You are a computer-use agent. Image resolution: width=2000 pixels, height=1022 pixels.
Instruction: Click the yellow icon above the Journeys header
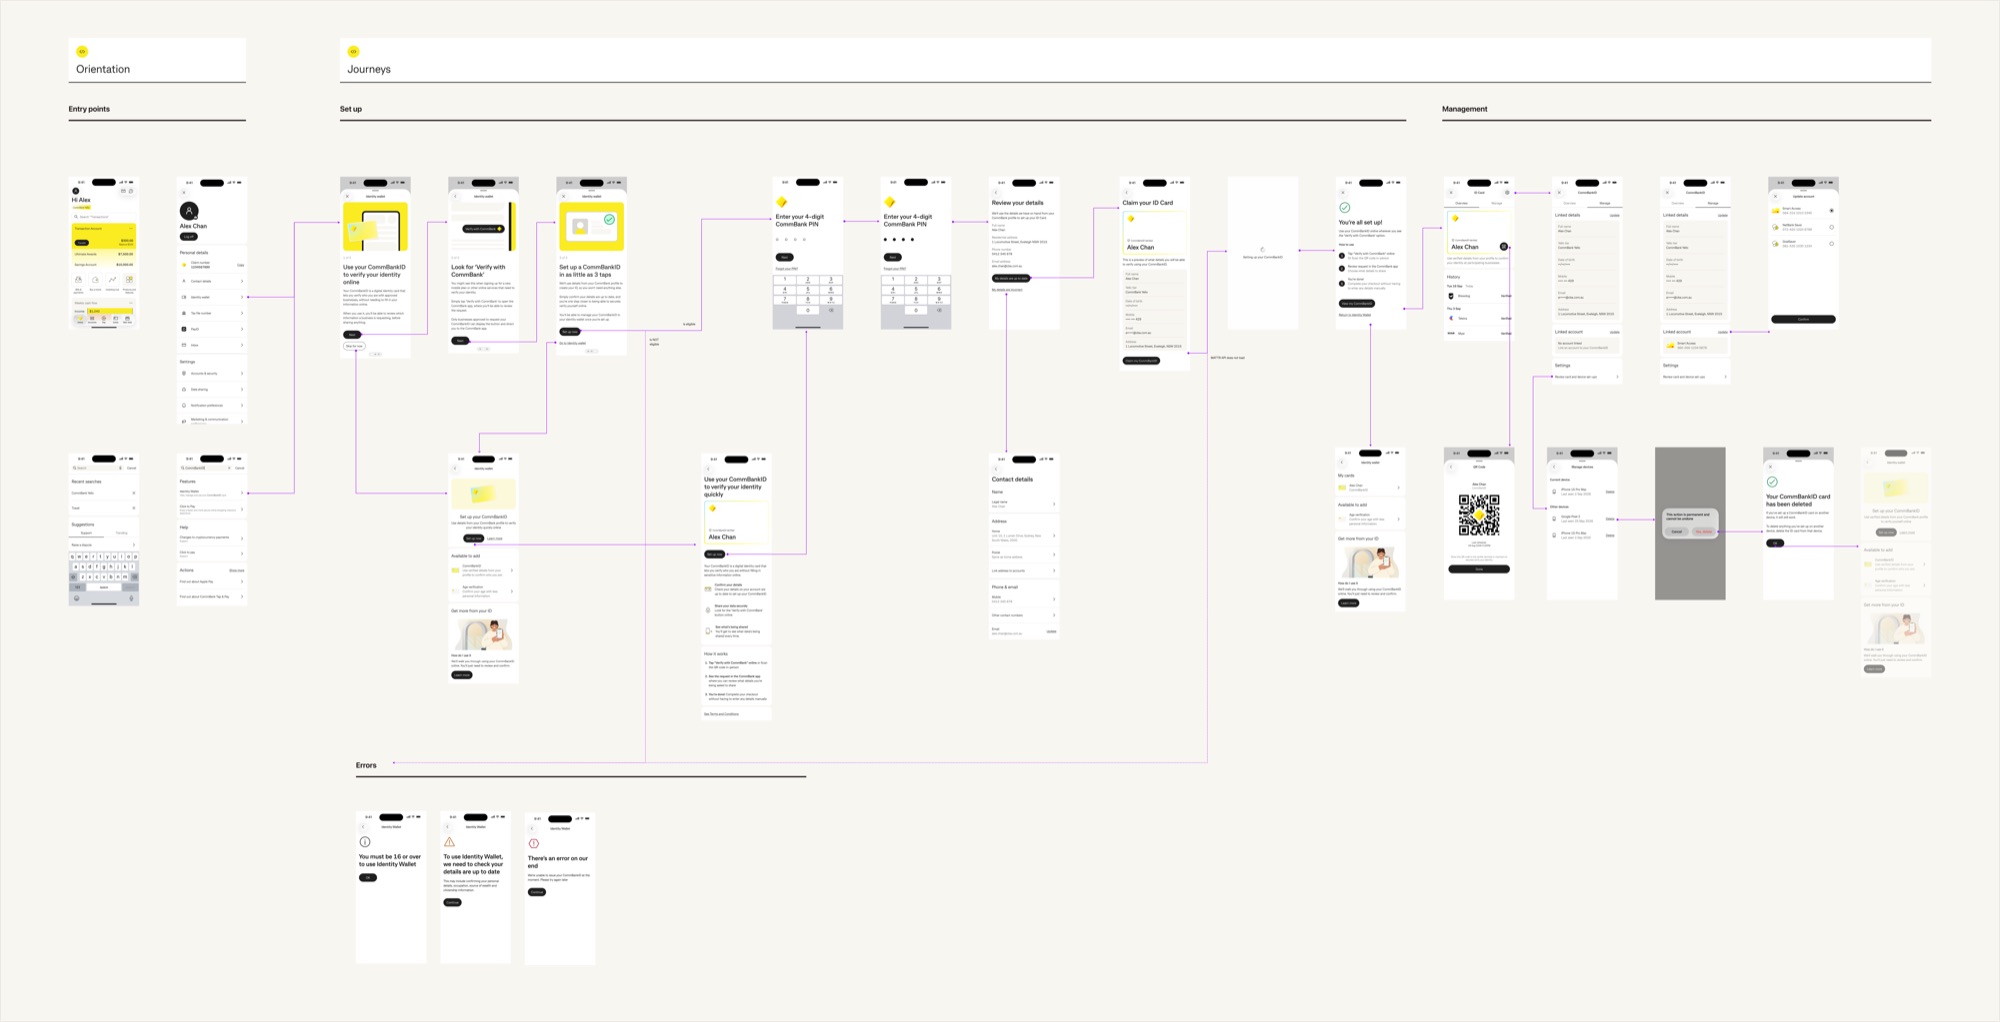[x=353, y=51]
